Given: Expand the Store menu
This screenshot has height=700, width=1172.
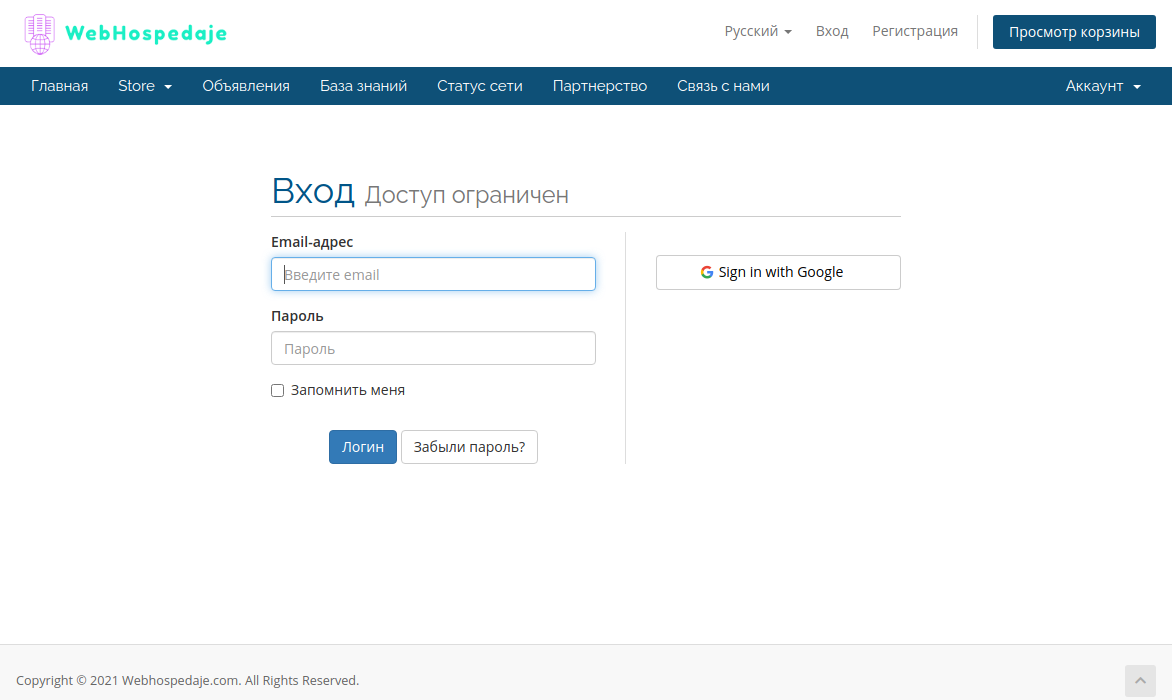Looking at the screenshot, I should click(145, 86).
